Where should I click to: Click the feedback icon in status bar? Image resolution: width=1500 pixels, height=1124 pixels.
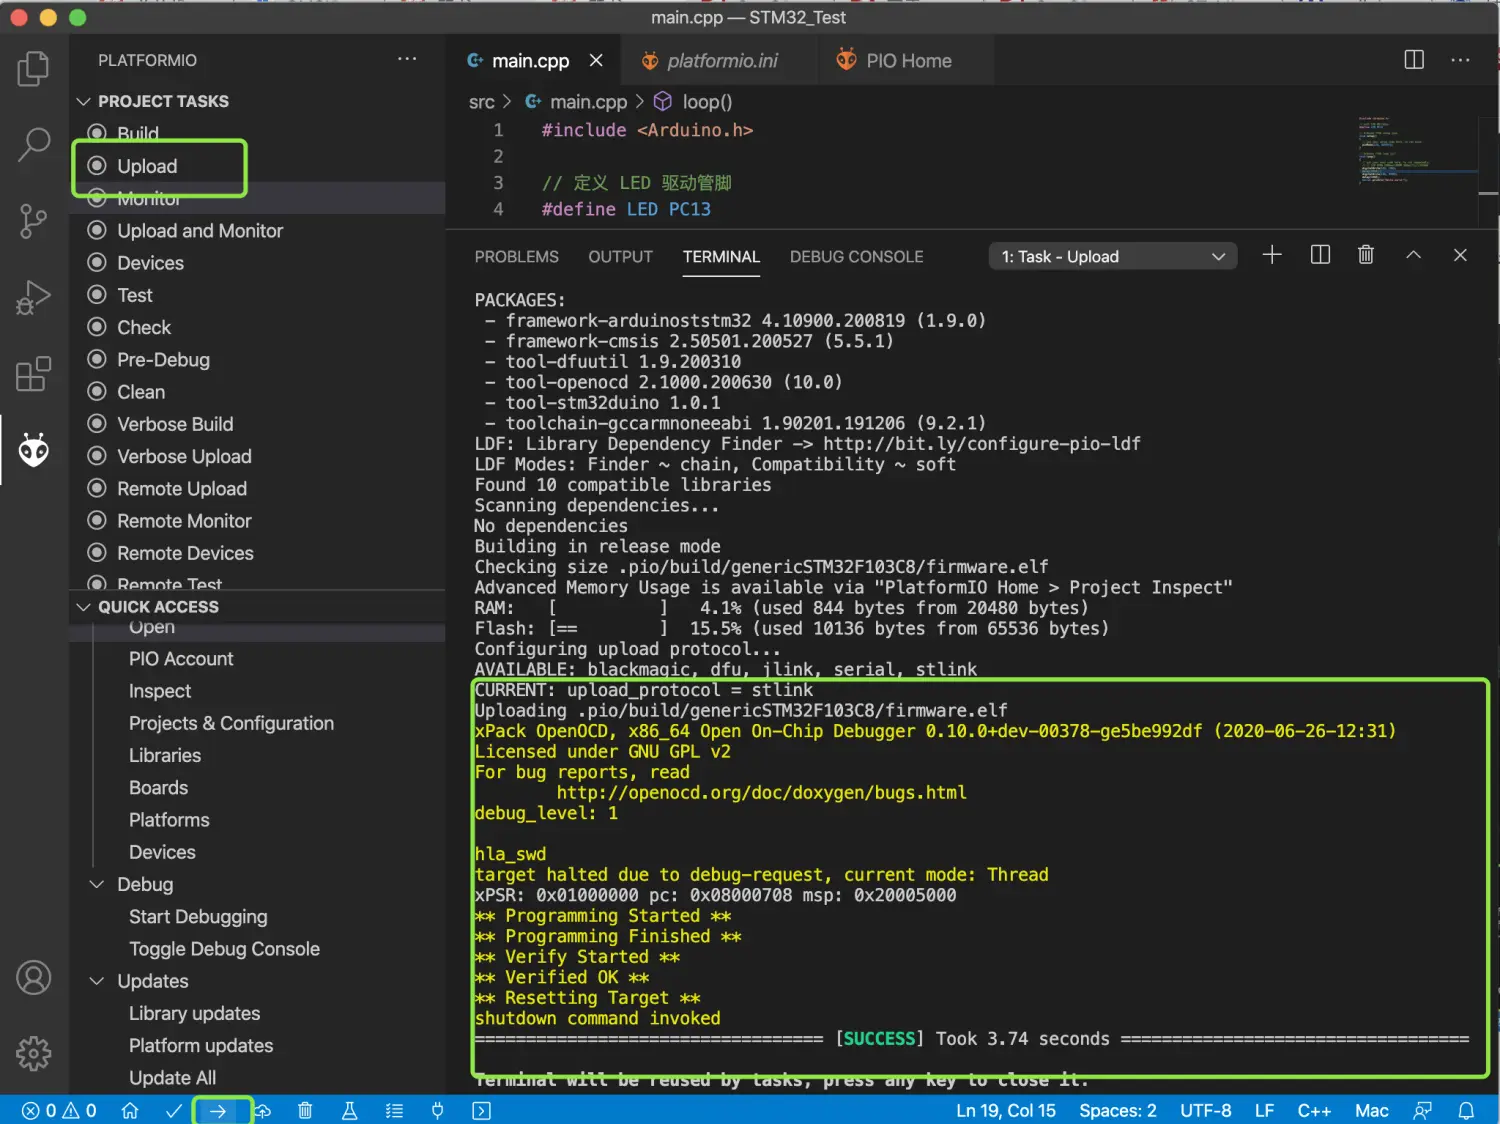(x=1422, y=1110)
